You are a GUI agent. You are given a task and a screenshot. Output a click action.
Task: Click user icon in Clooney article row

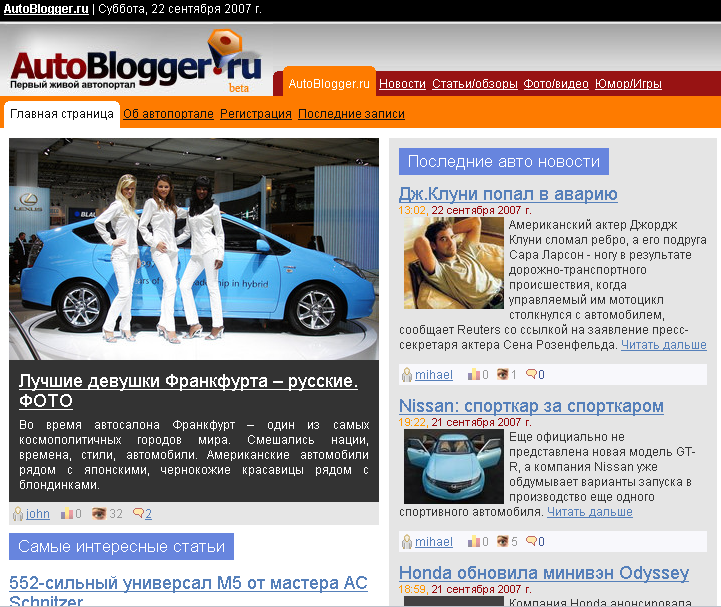pos(406,375)
